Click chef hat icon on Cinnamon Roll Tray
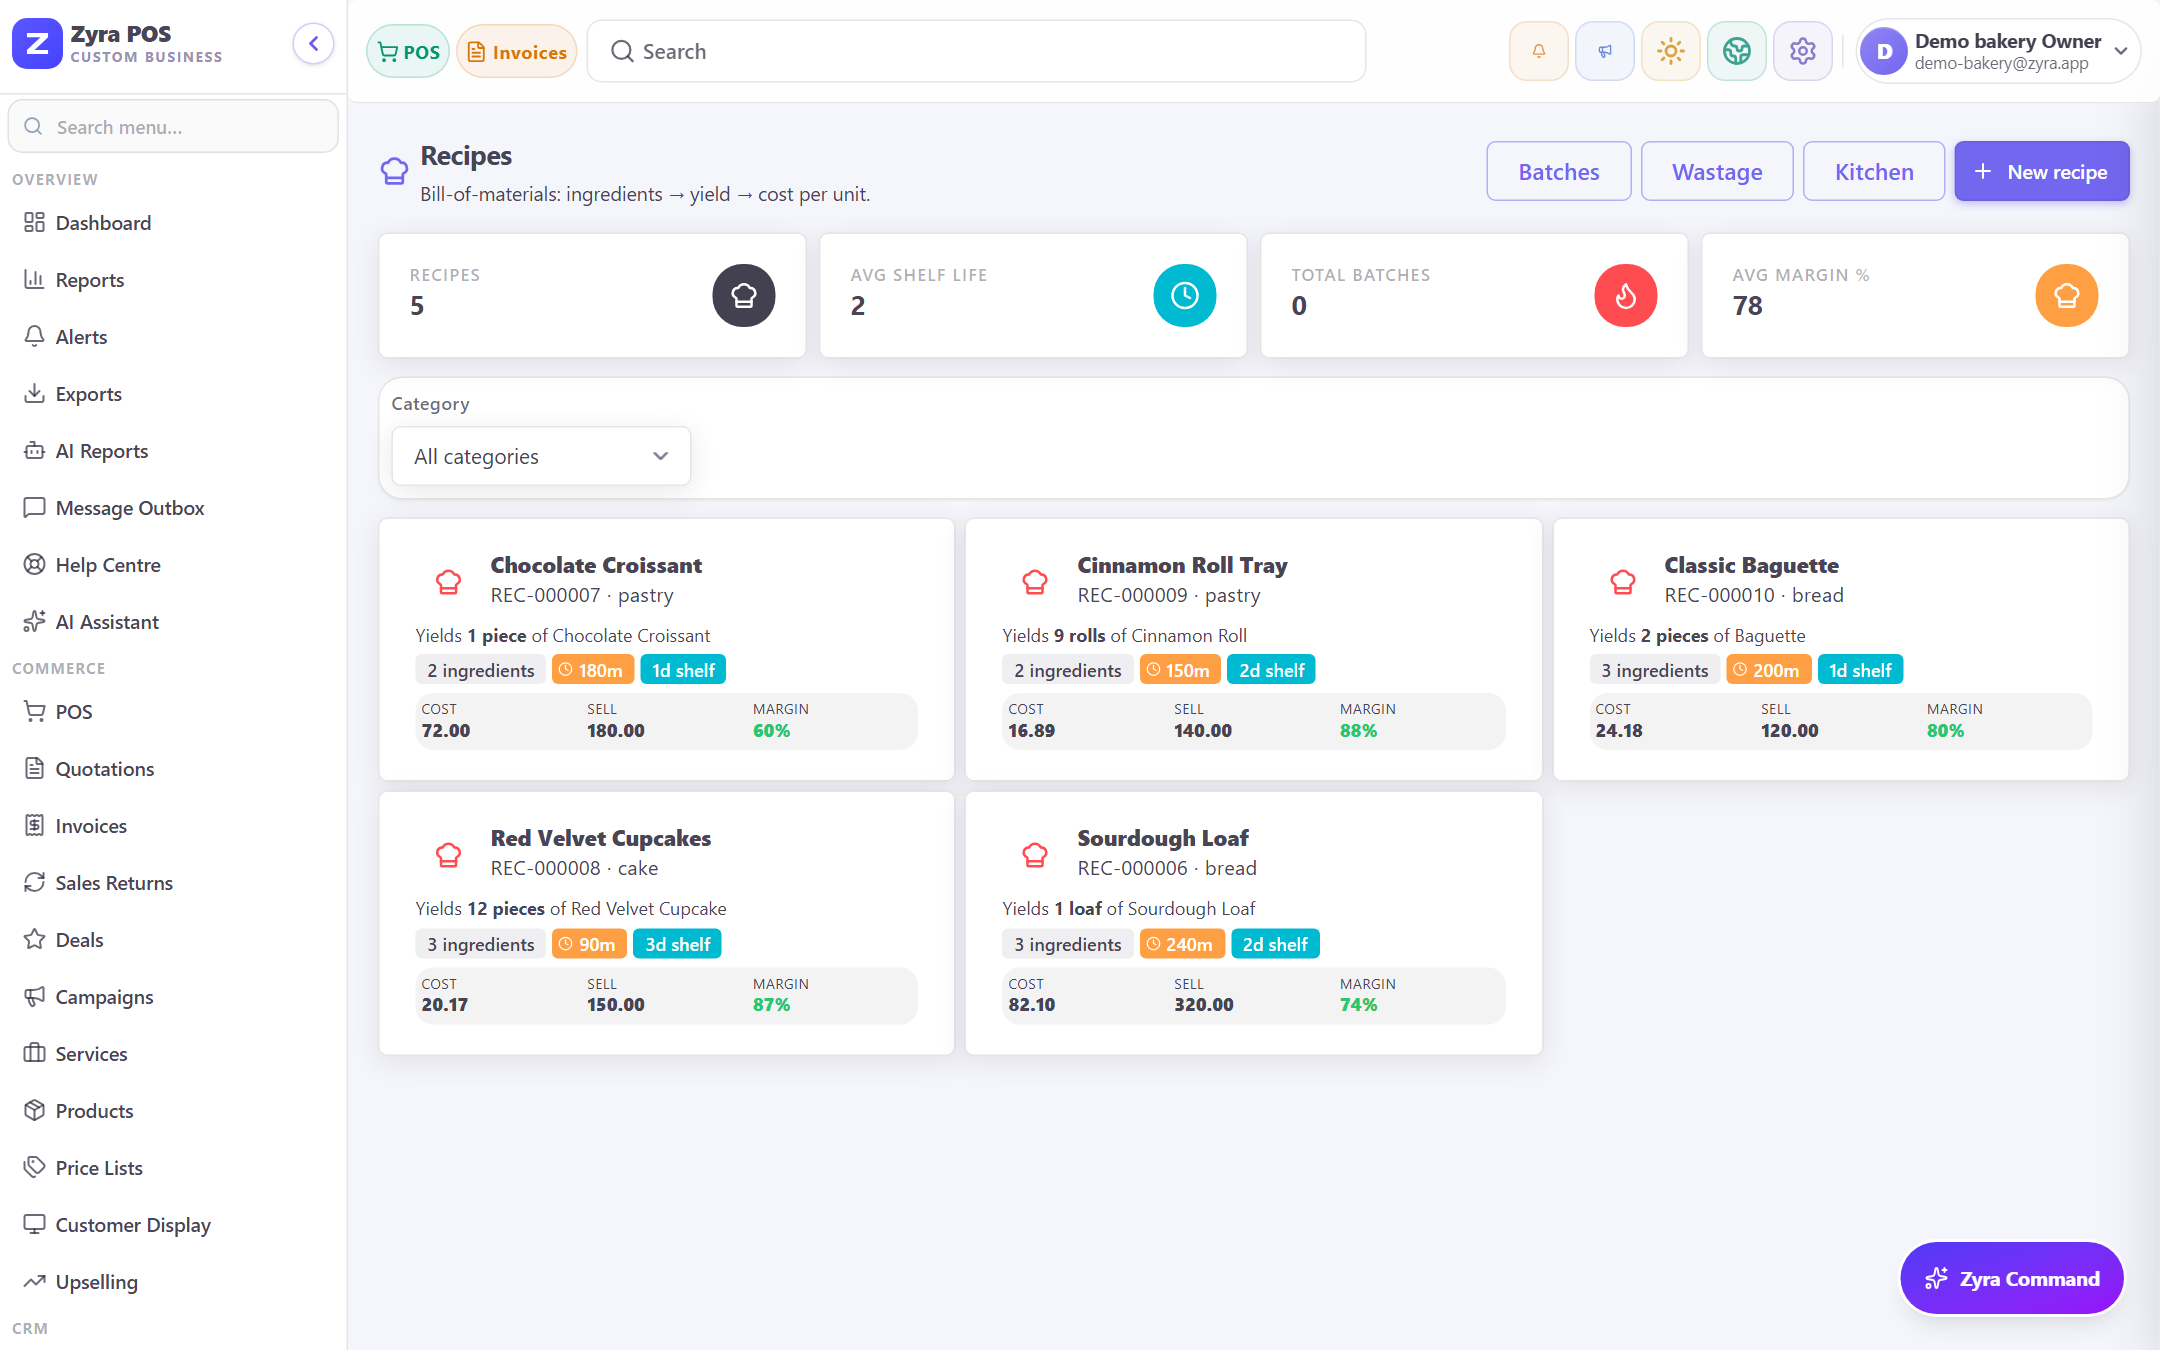 (1035, 581)
